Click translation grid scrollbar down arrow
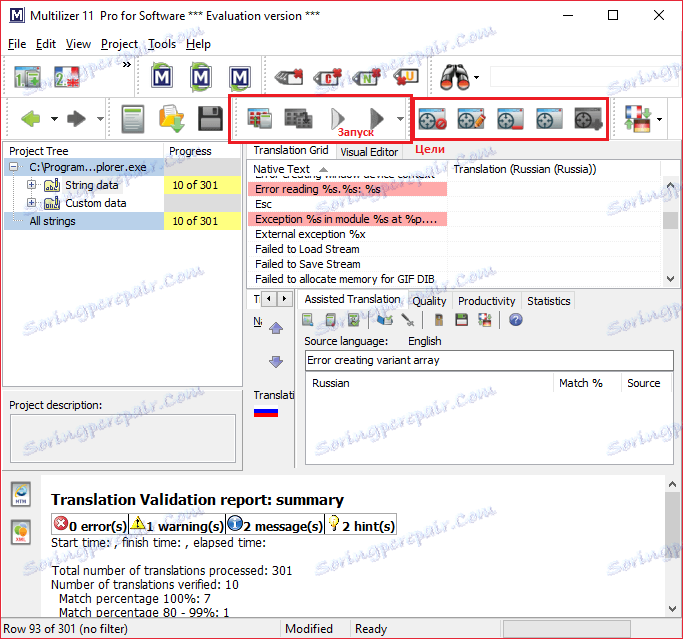 point(670,279)
